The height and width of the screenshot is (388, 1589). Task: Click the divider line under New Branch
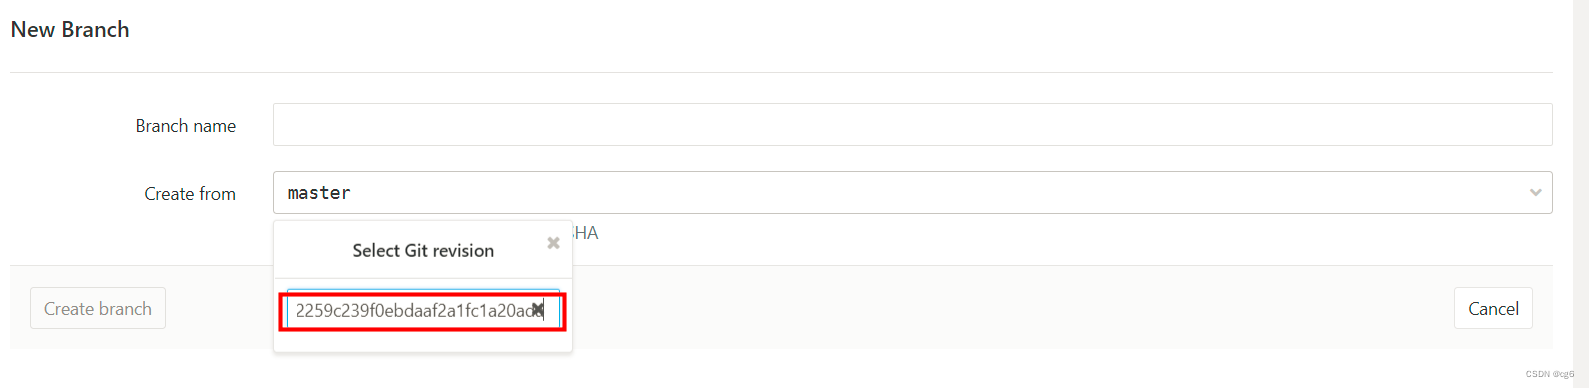[781, 72]
